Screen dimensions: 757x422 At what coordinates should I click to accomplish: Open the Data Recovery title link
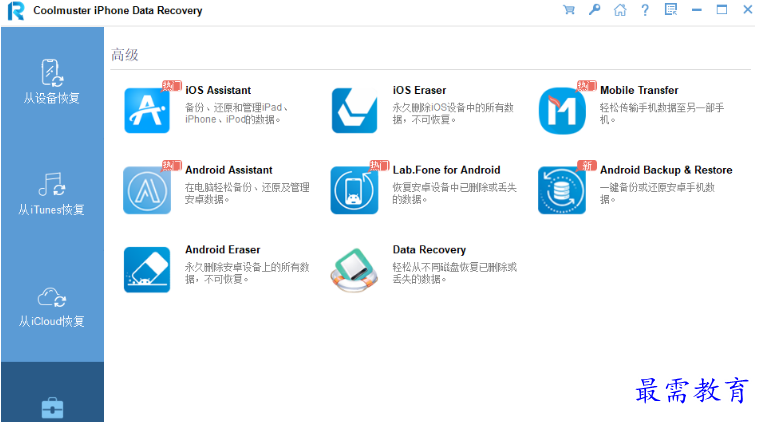[x=429, y=250]
